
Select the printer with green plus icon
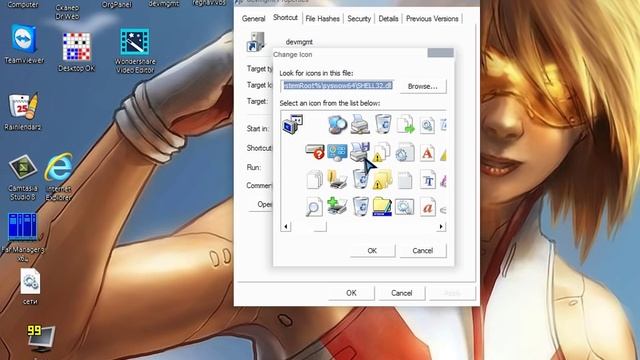(x=337, y=206)
